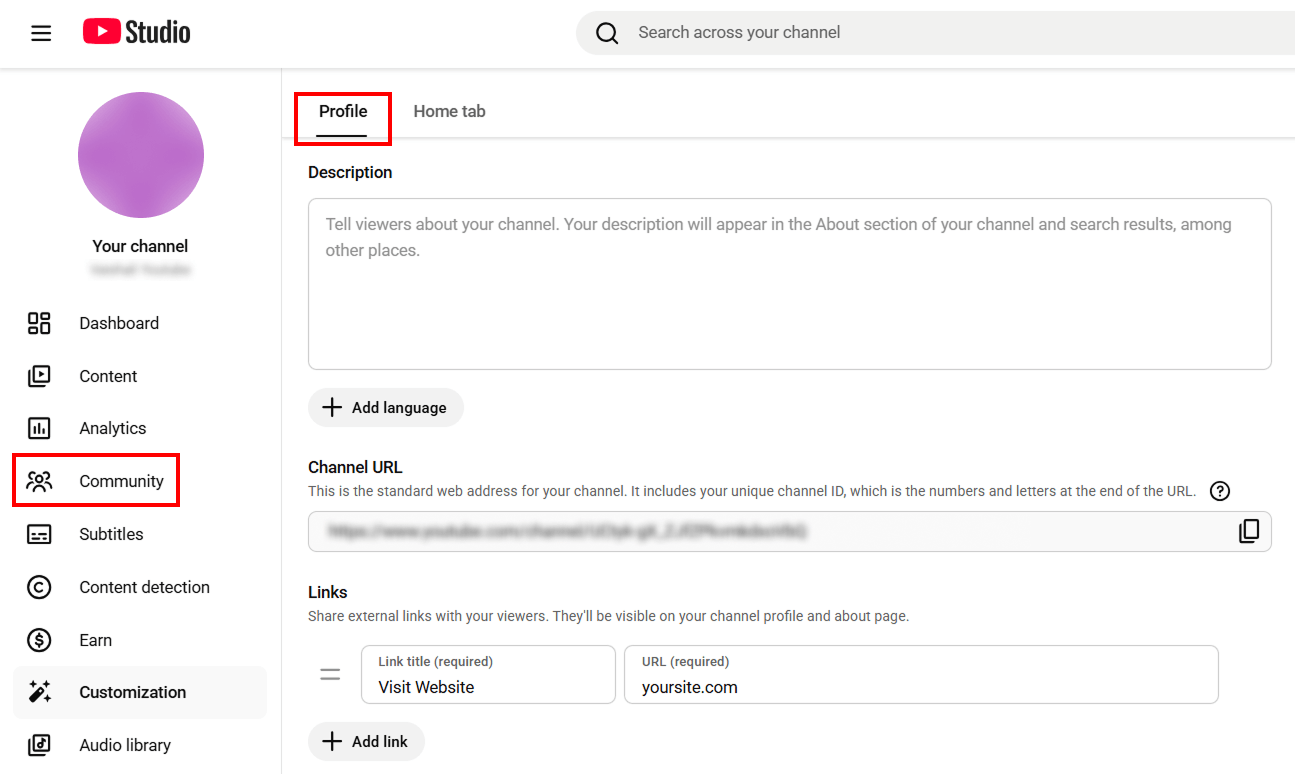Switch to the Home tab

[x=449, y=111]
